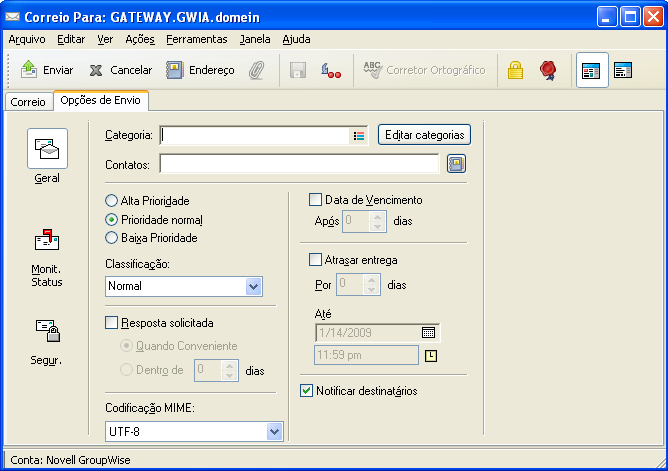This screenshot has width=668, height=471.
Task: Expand the Classificação Normal dropdown
Action: point(253,286)
